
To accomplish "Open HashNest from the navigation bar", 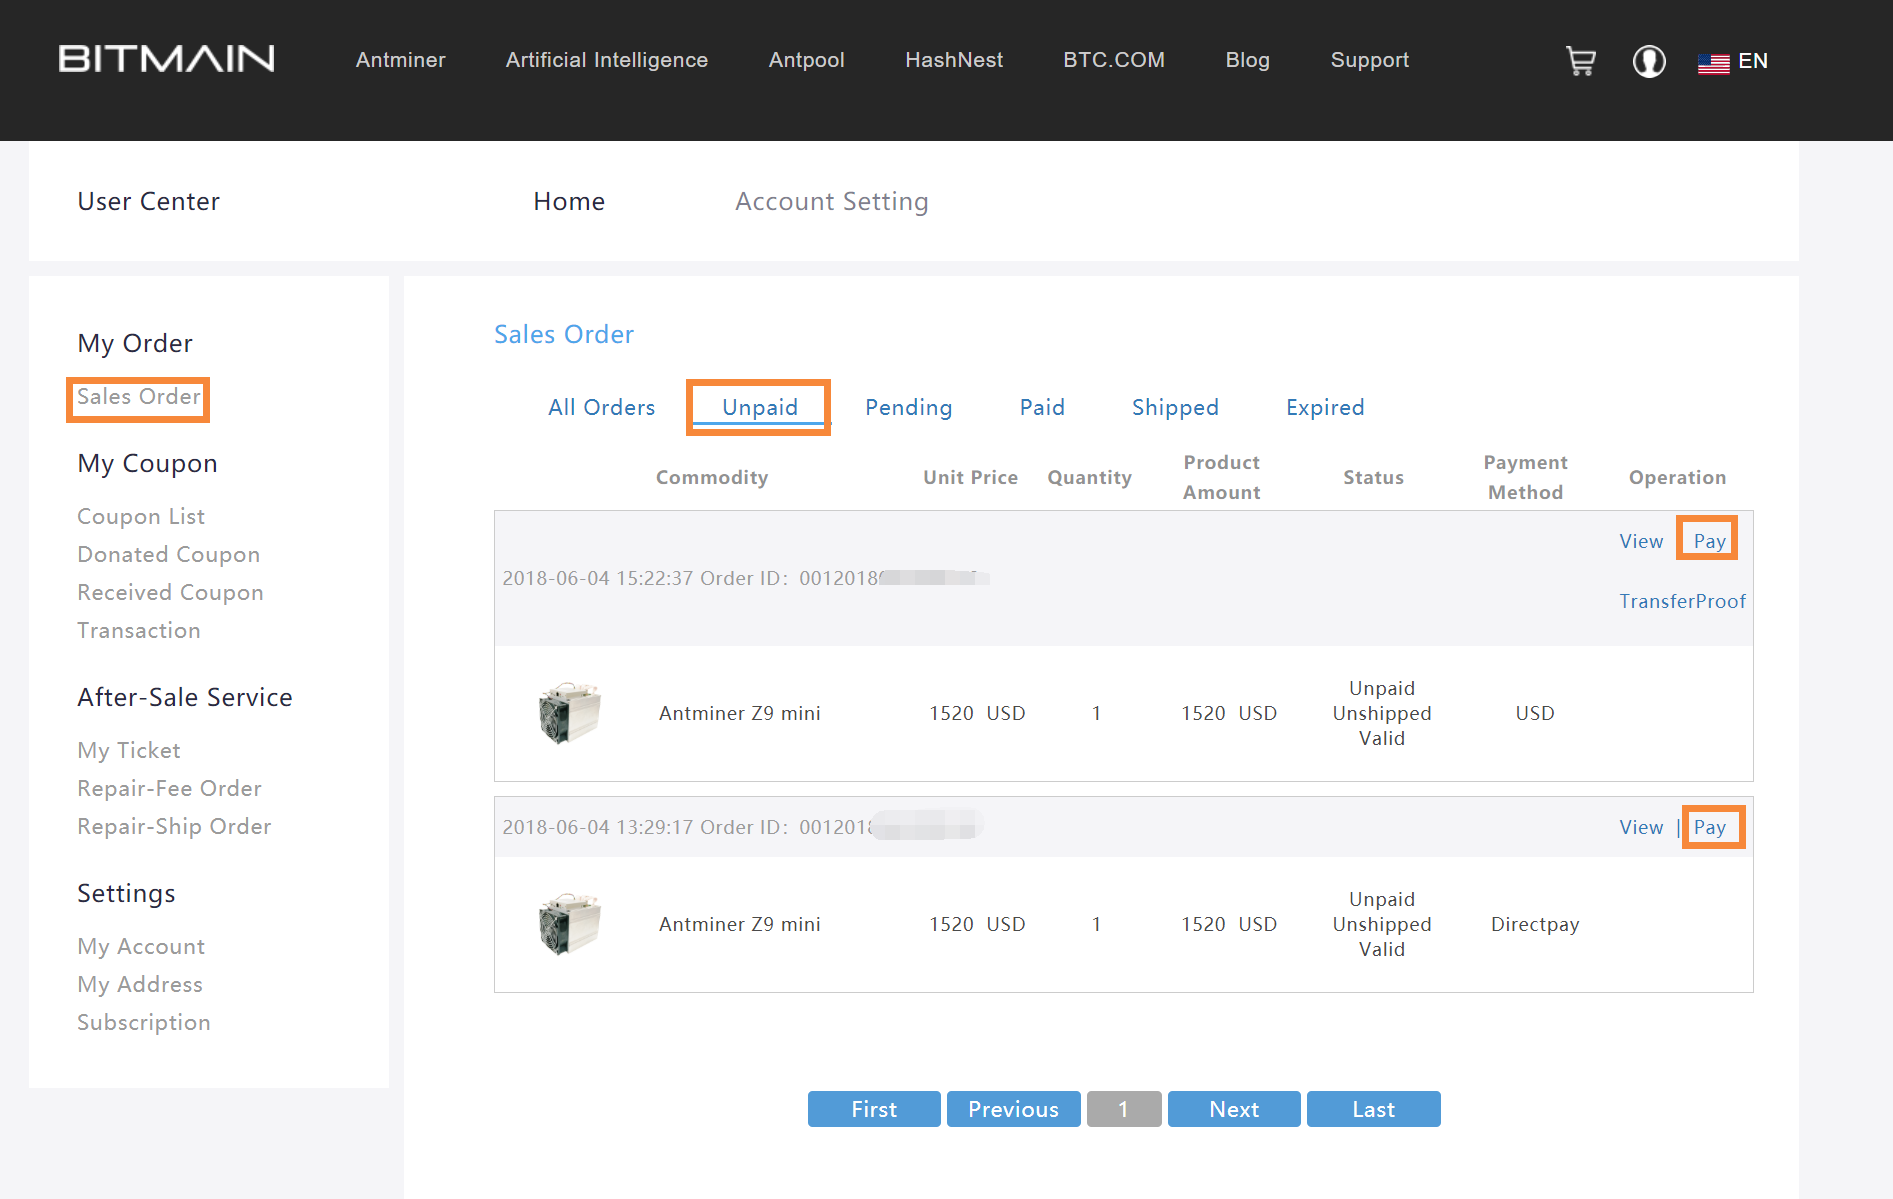I will tap(954, 60).
